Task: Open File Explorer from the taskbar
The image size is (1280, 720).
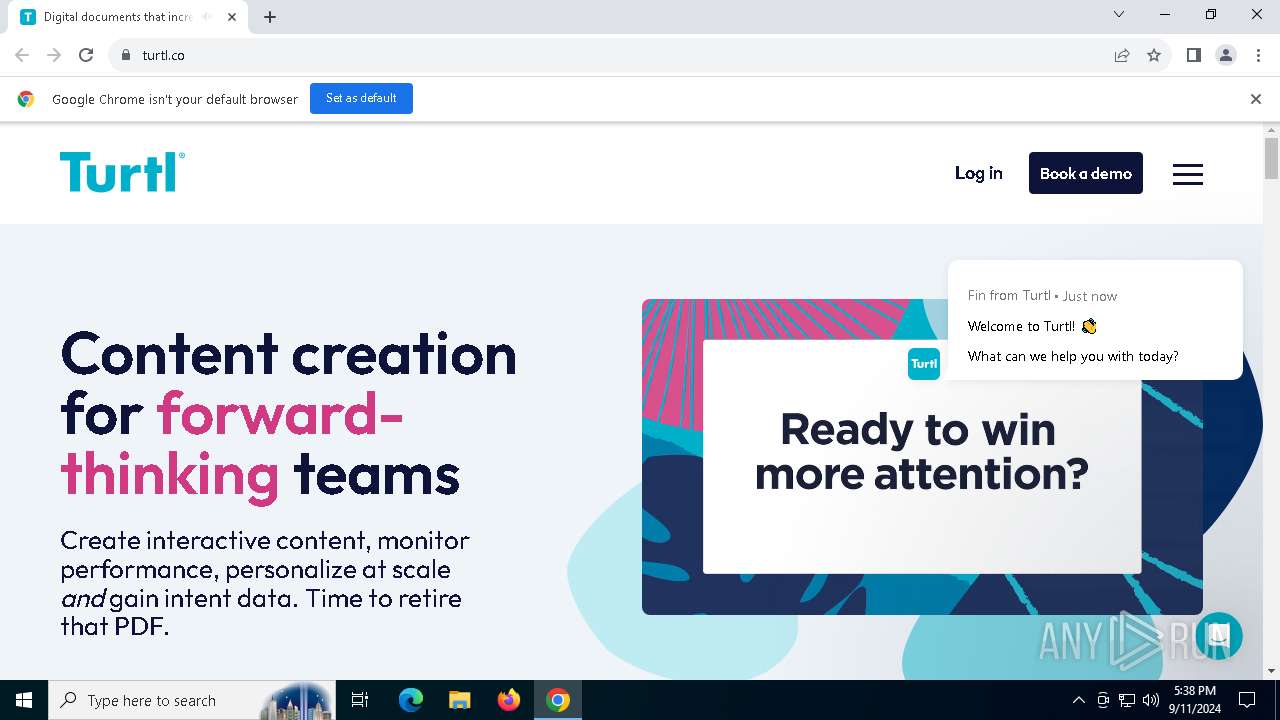Action: coord(459,700)
